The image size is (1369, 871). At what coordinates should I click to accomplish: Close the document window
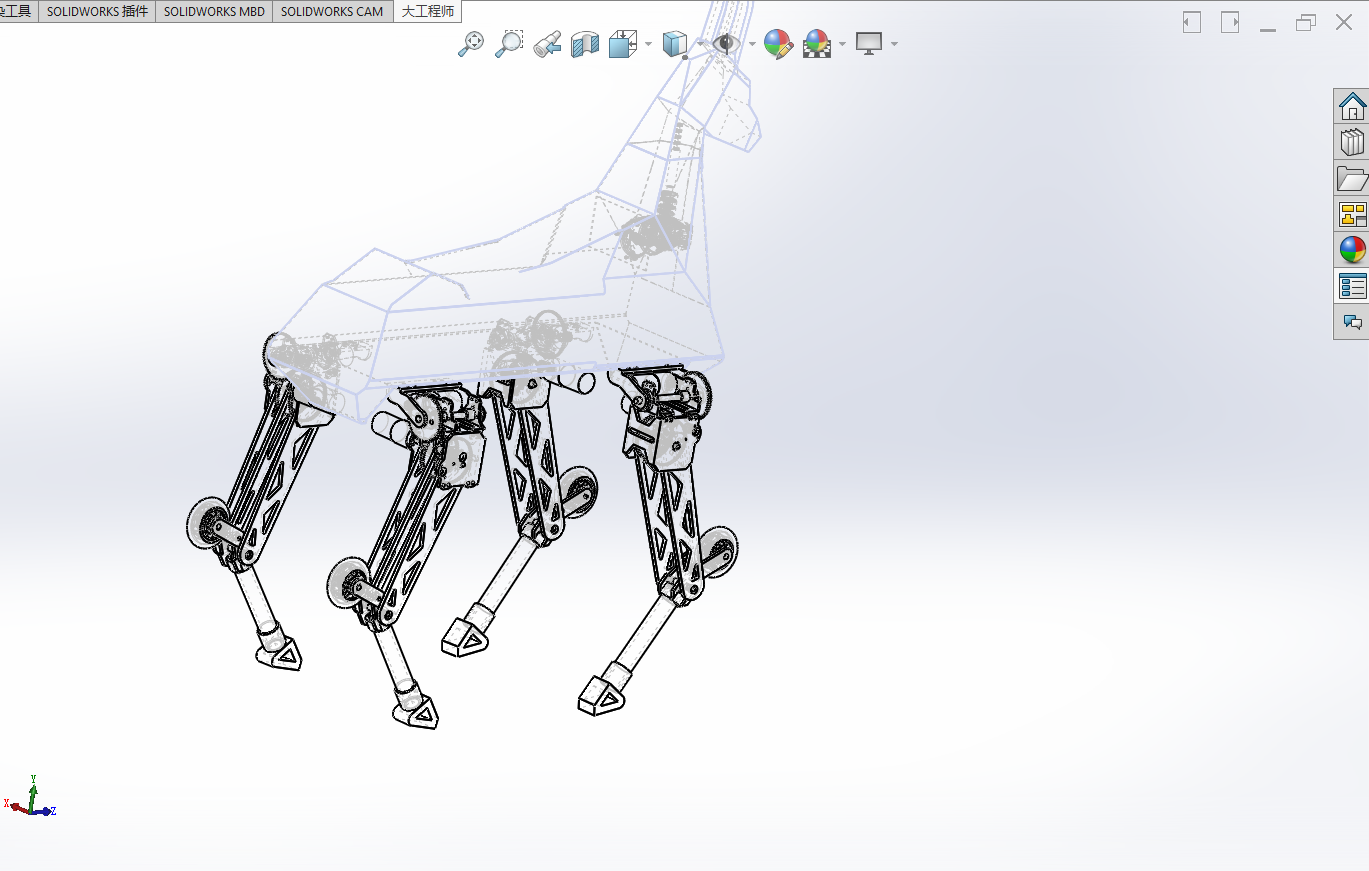(x=1344, y=22)
